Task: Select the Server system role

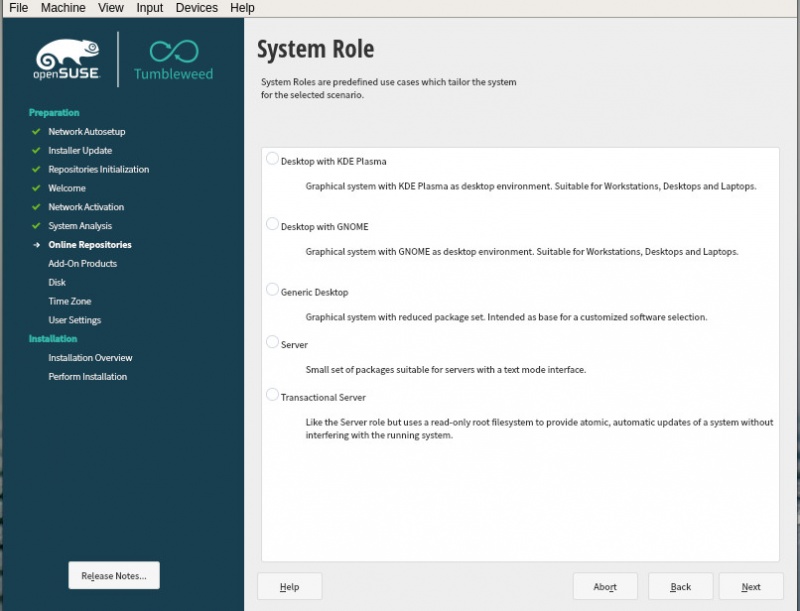Action: click(x=271, y=343)
